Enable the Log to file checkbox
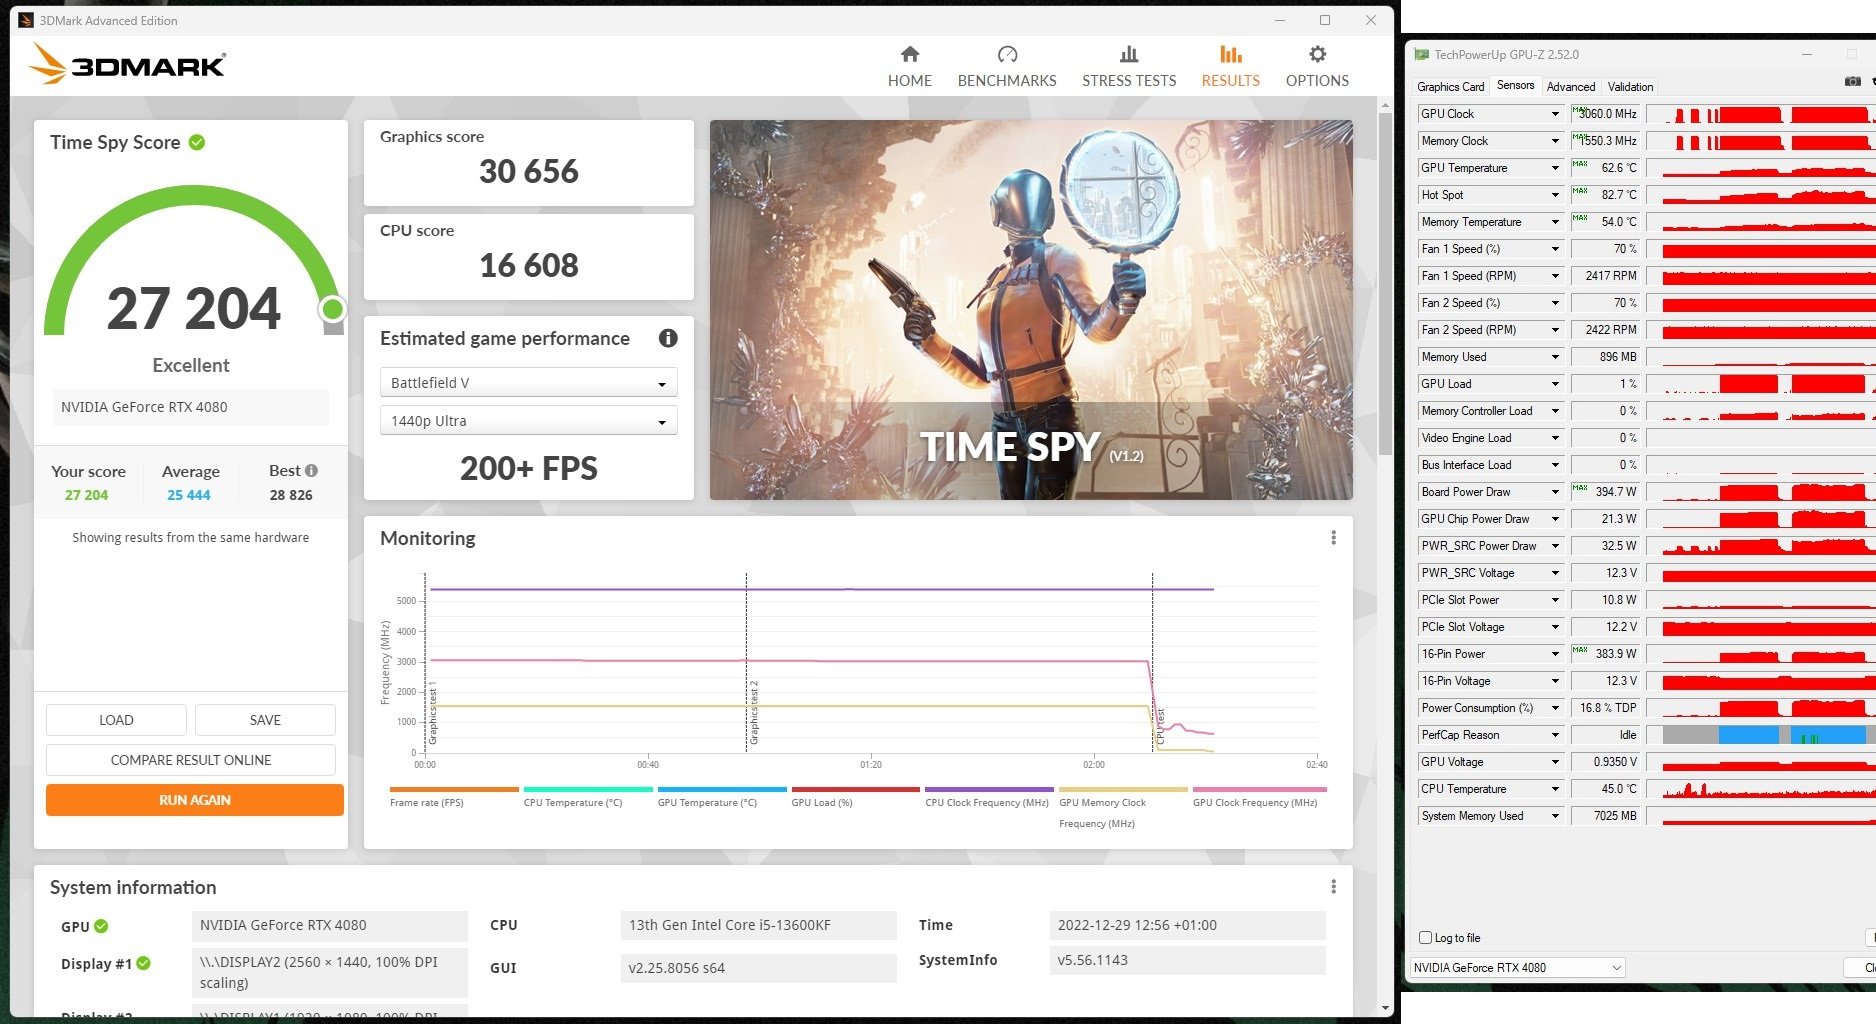 click(x=1426, y=938)
